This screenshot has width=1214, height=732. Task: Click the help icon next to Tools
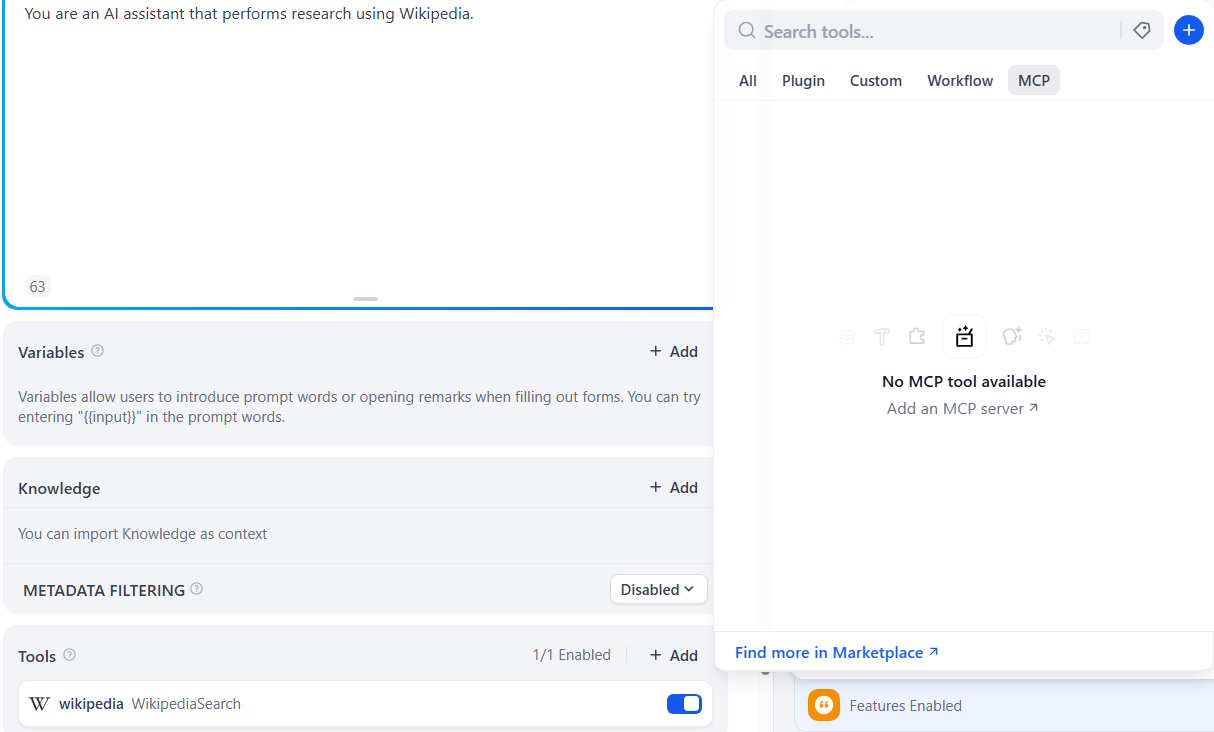[x=69, y=655]
